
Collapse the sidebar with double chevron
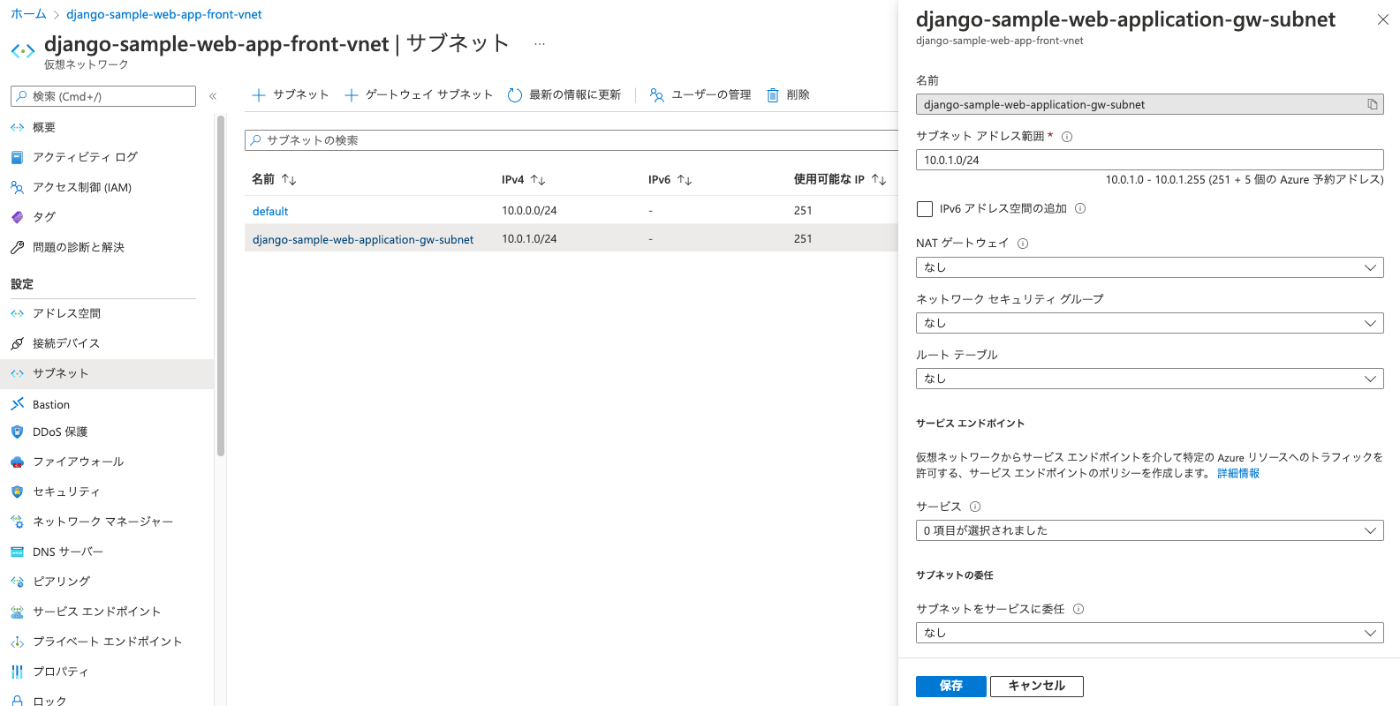(212, 96)
